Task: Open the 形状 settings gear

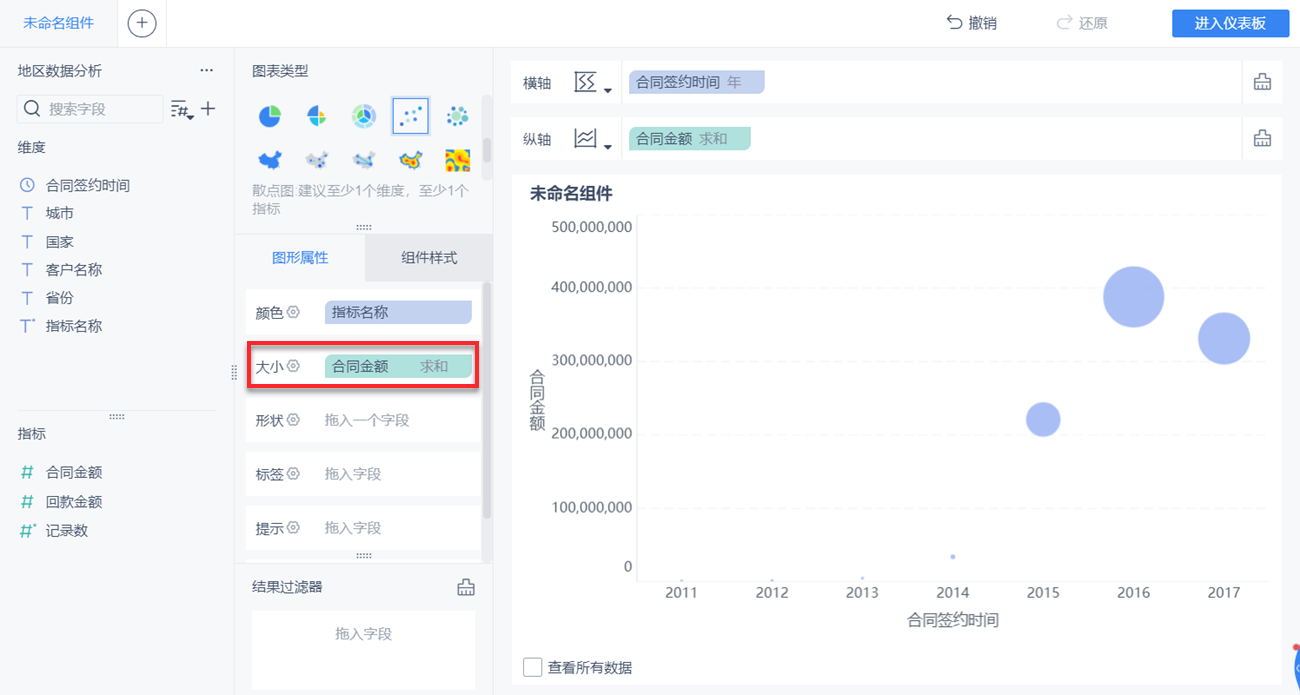Action: click(x=294, y=420)
